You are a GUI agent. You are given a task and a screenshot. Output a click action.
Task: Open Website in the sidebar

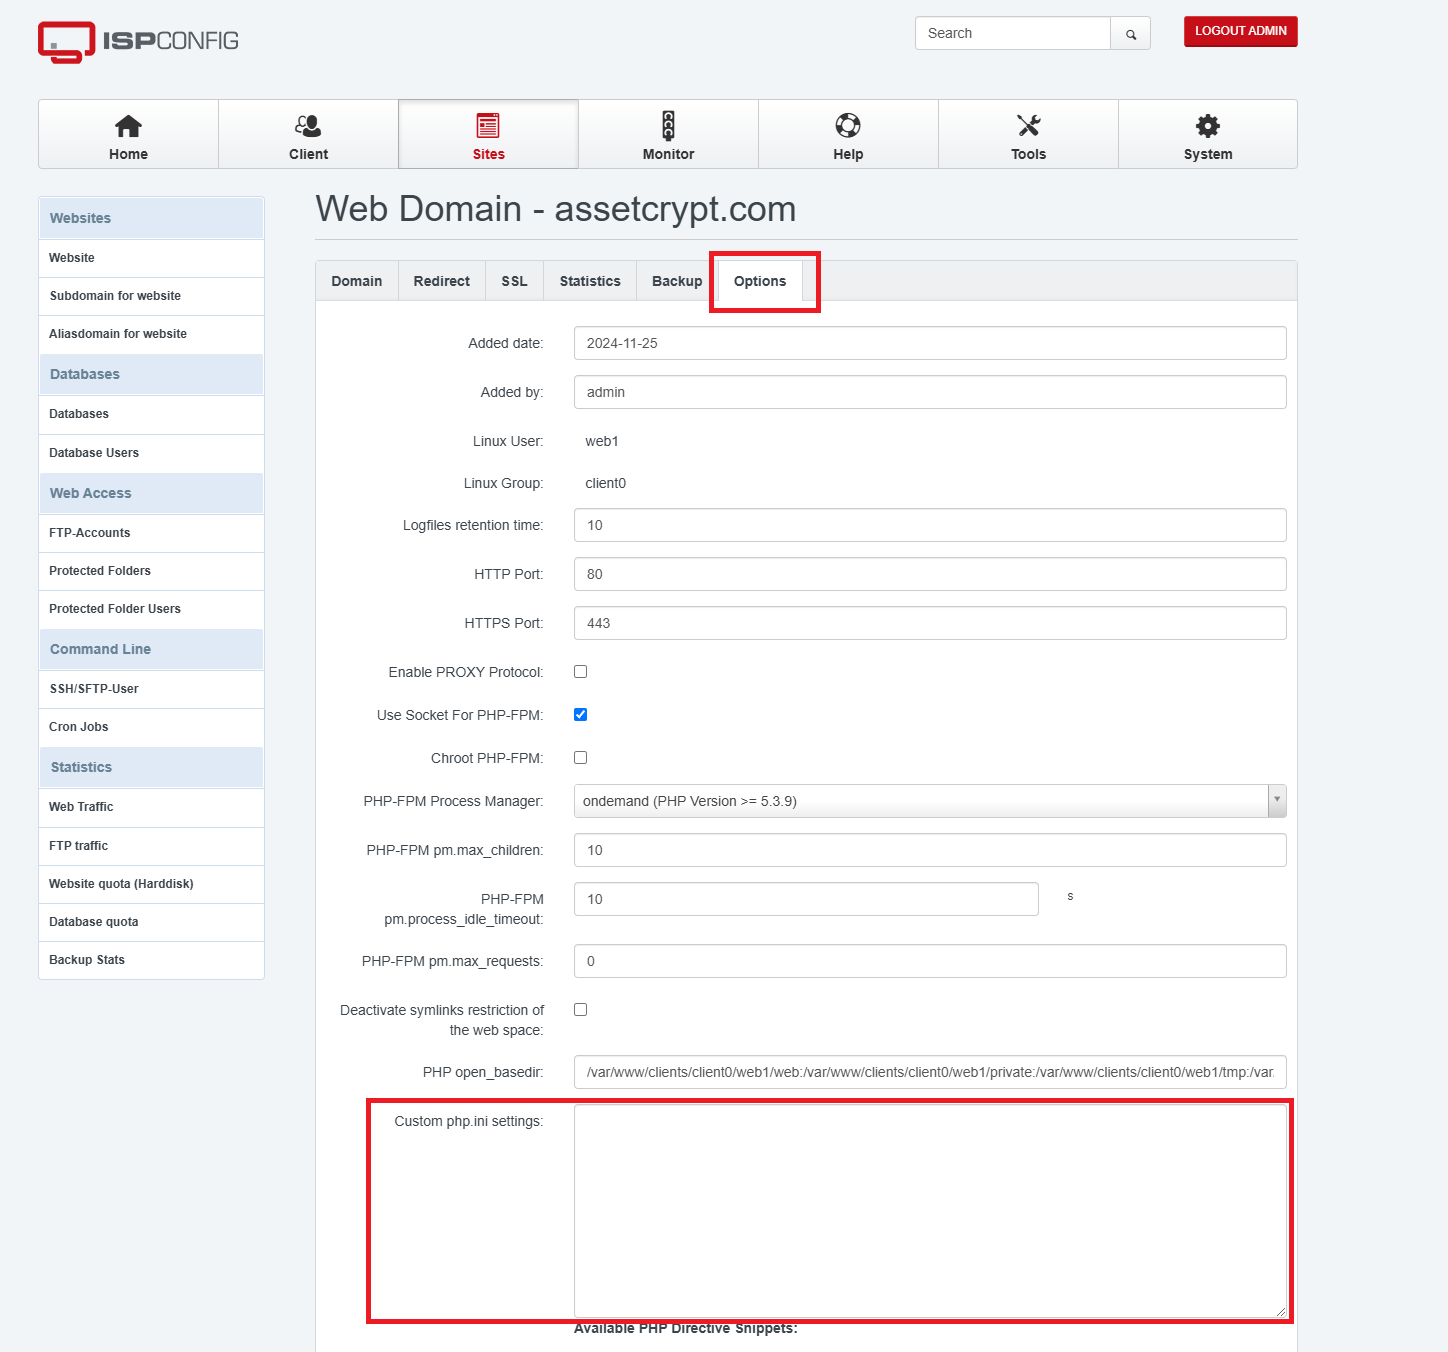[151, 258]
